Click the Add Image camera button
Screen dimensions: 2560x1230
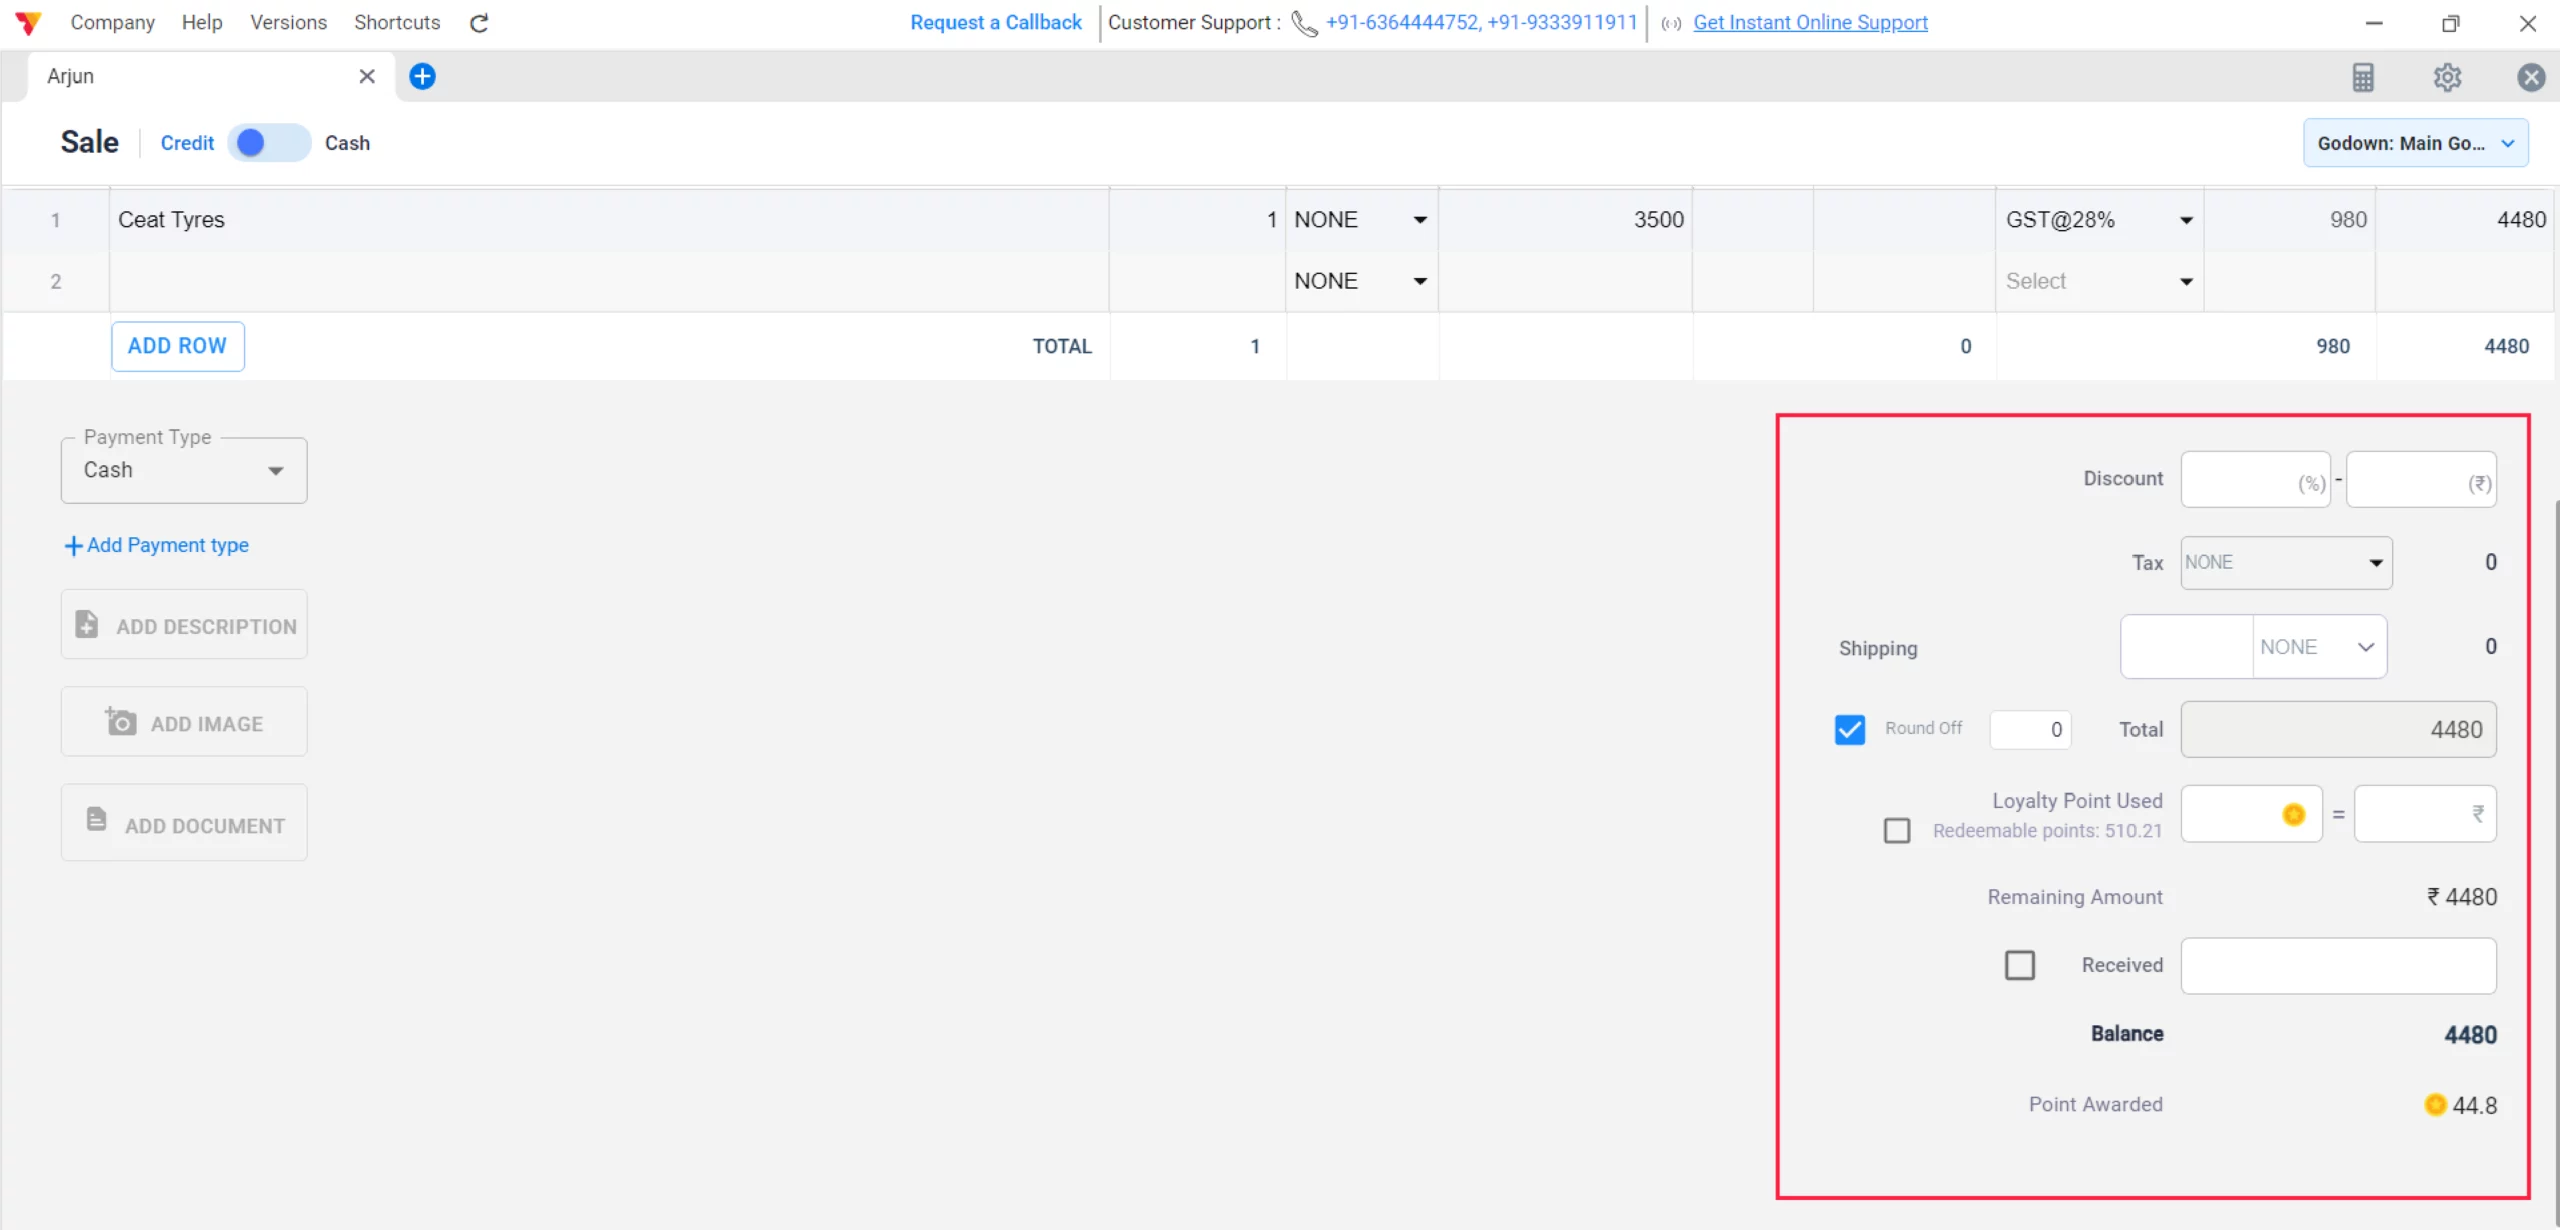(184, 722)
